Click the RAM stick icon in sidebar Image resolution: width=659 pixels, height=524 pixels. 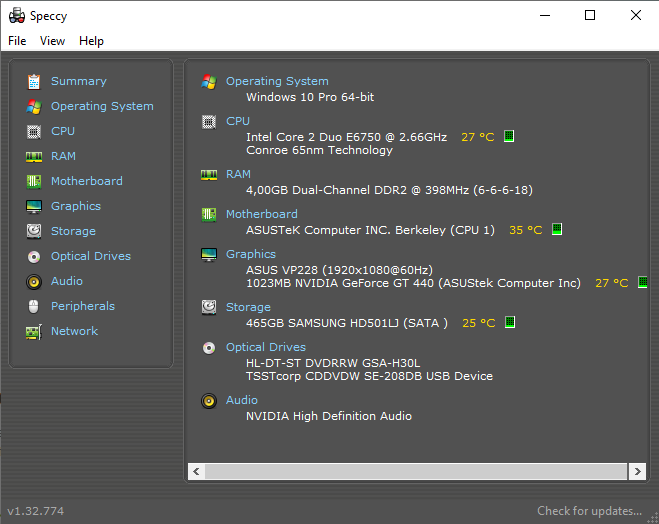point(34,157)
